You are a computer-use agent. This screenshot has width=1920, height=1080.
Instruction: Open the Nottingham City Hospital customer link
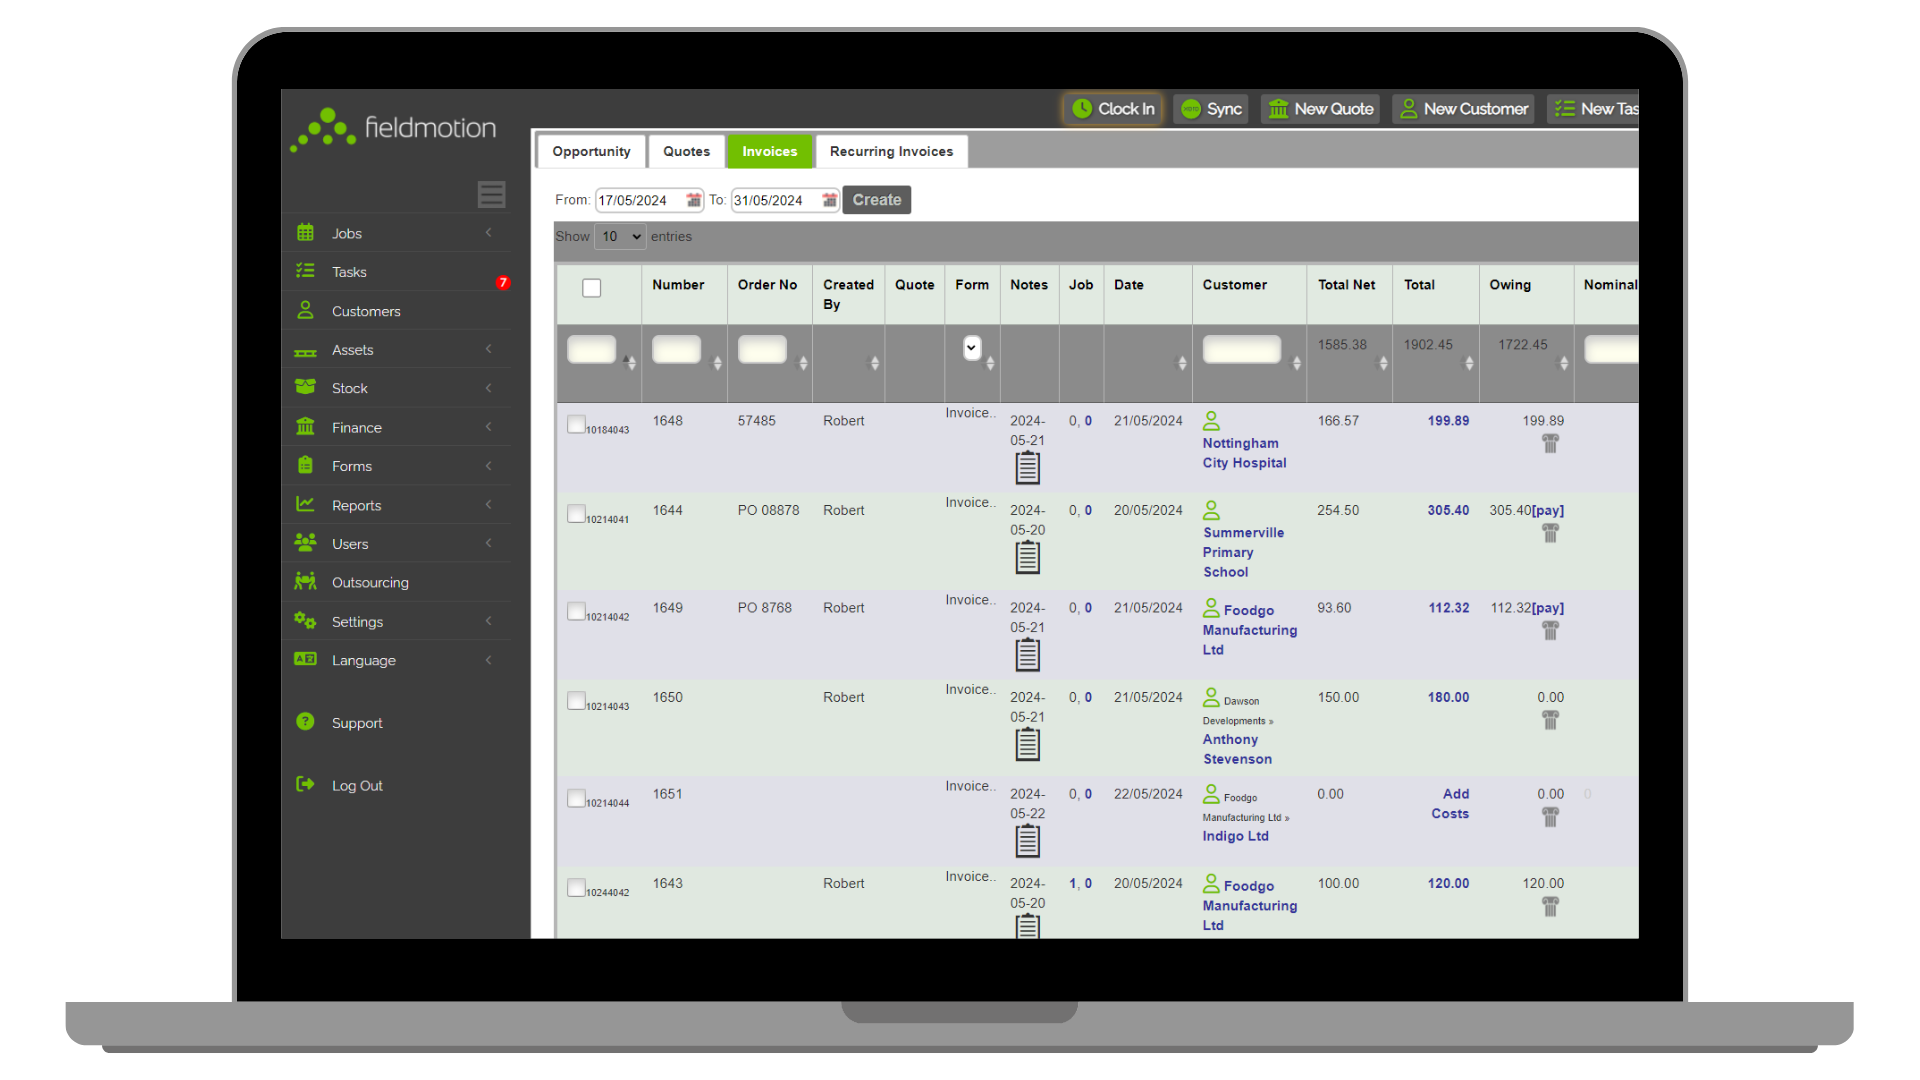tap(1243, 453)
